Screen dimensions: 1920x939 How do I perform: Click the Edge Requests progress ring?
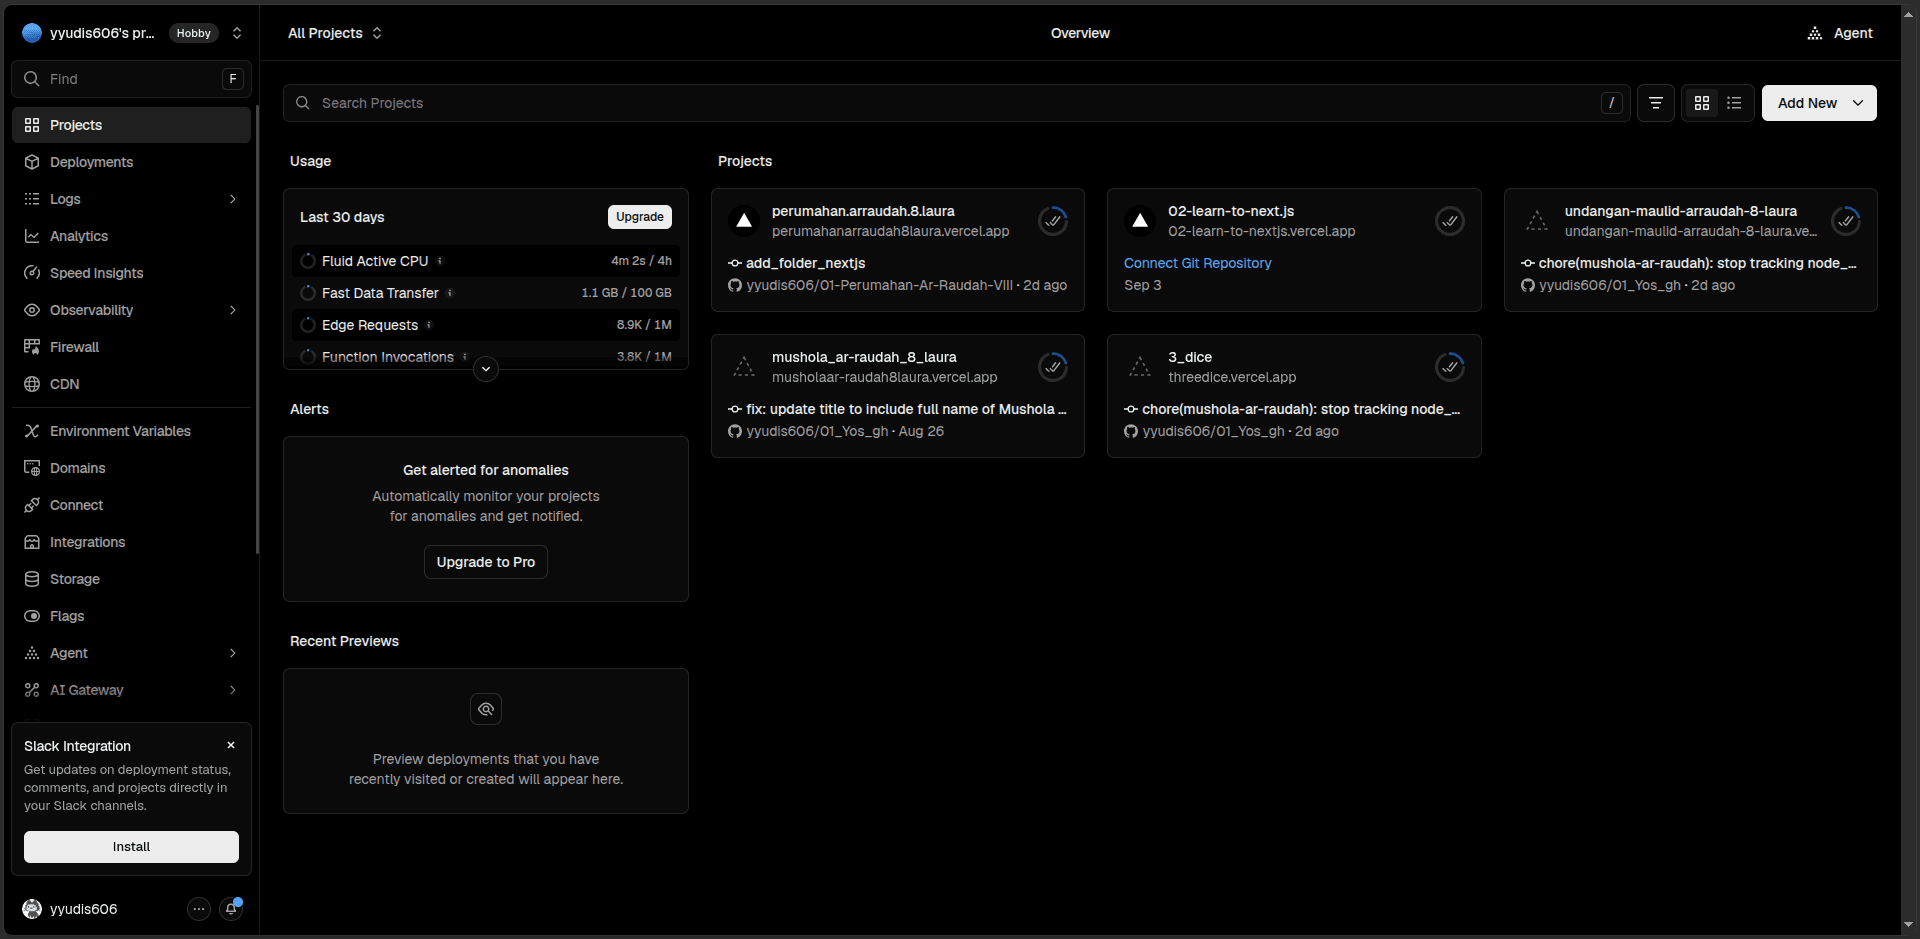(x=308, y=325)
